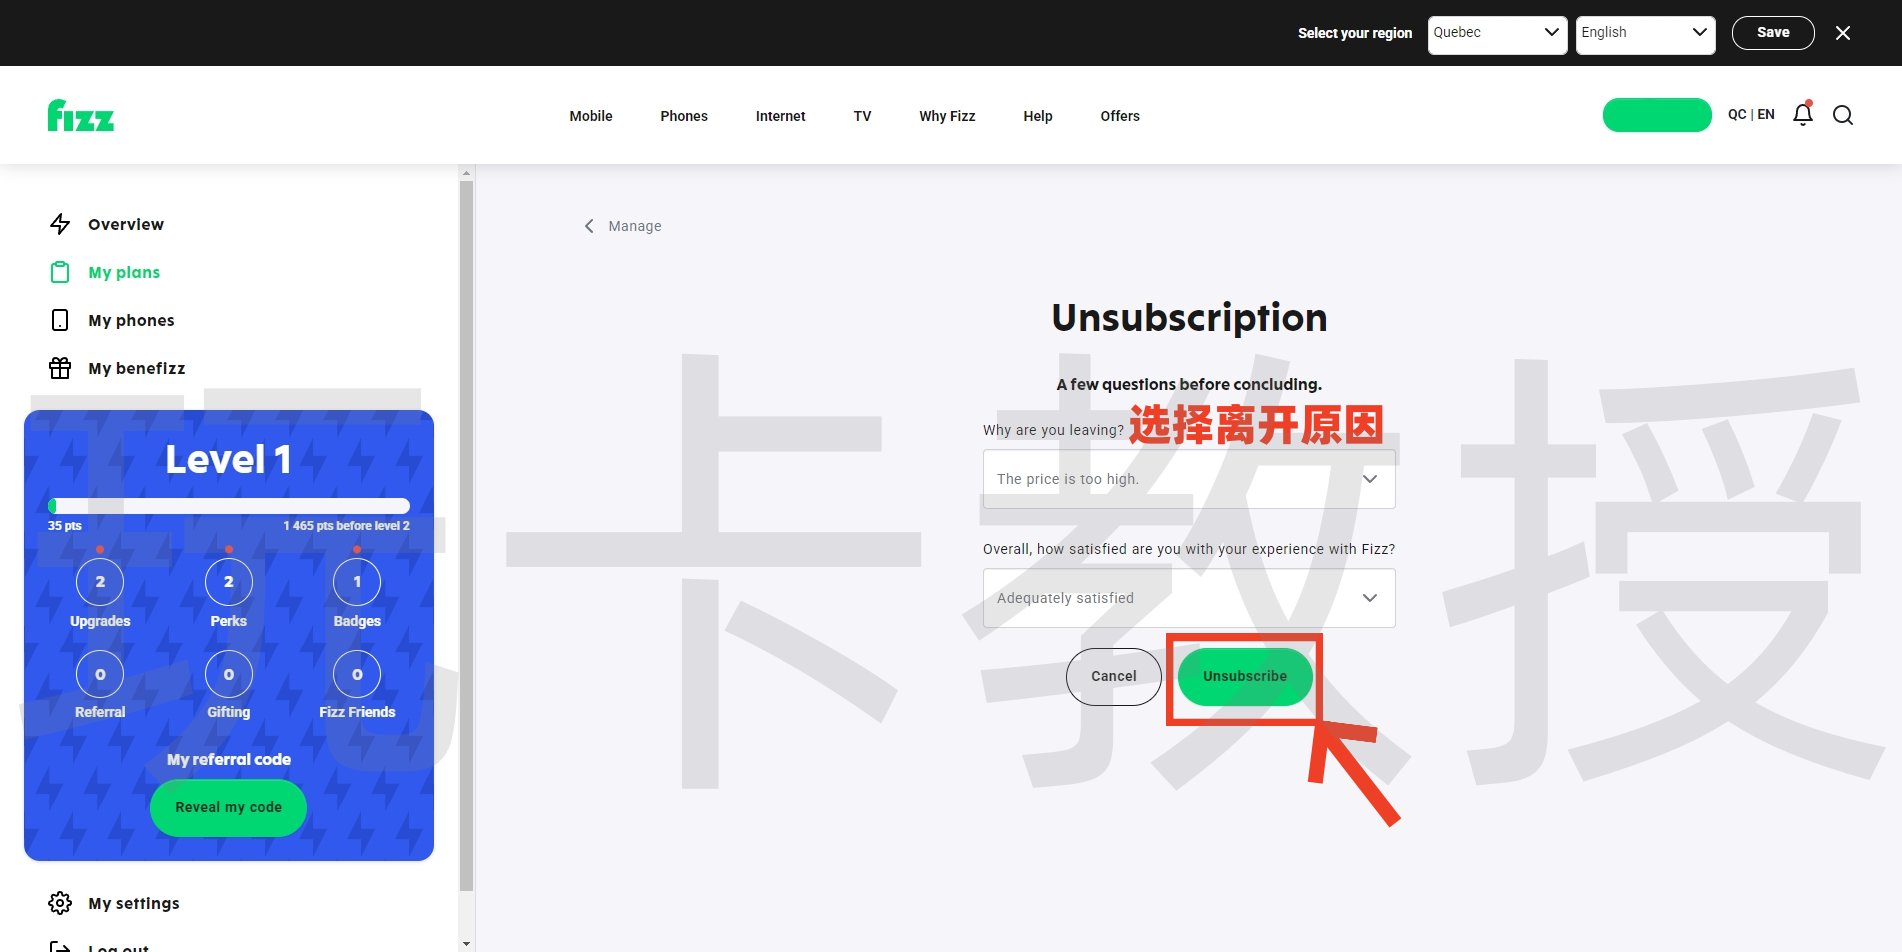Click the Reveal my code pill
The image size is (1902, 952).
[x=228, y=807]
